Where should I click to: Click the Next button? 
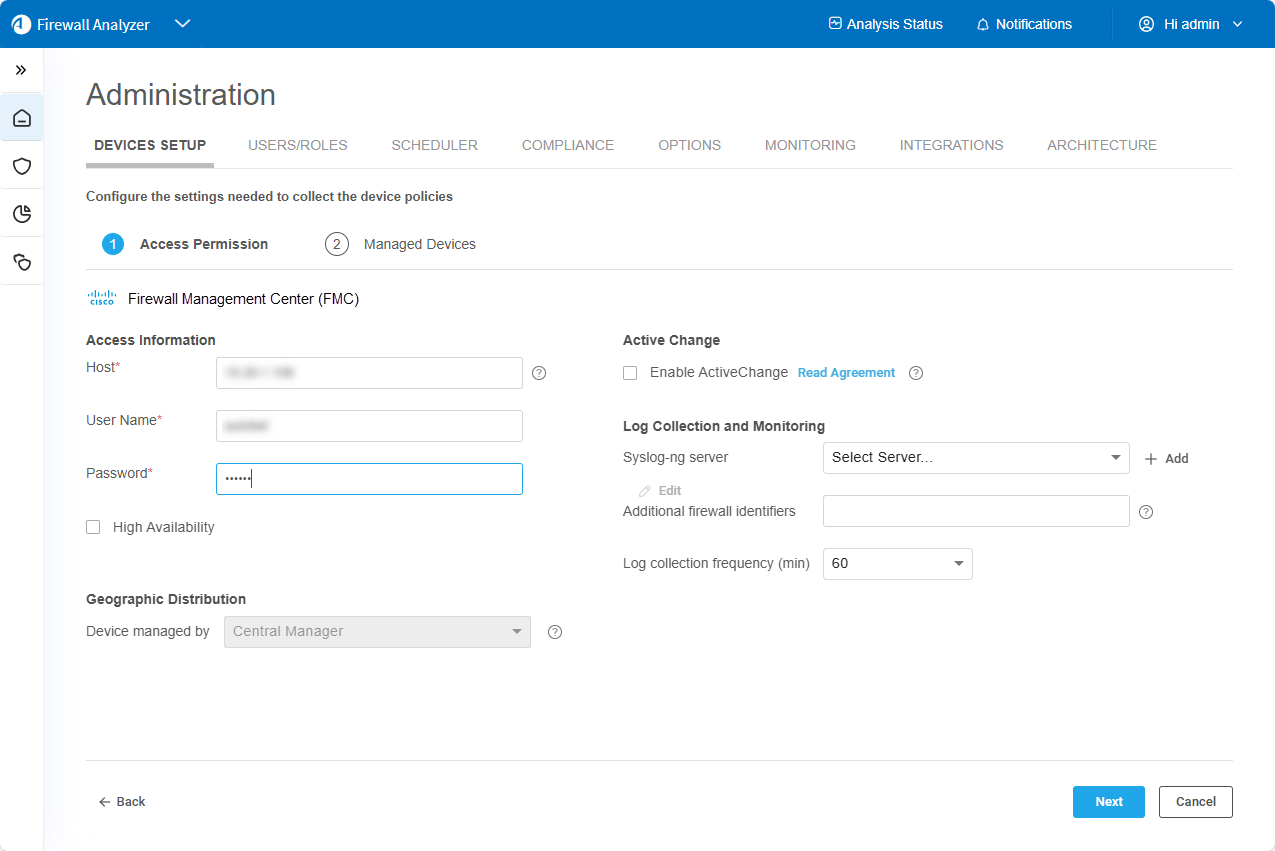pyautogui.click(x=1108, y=802)
